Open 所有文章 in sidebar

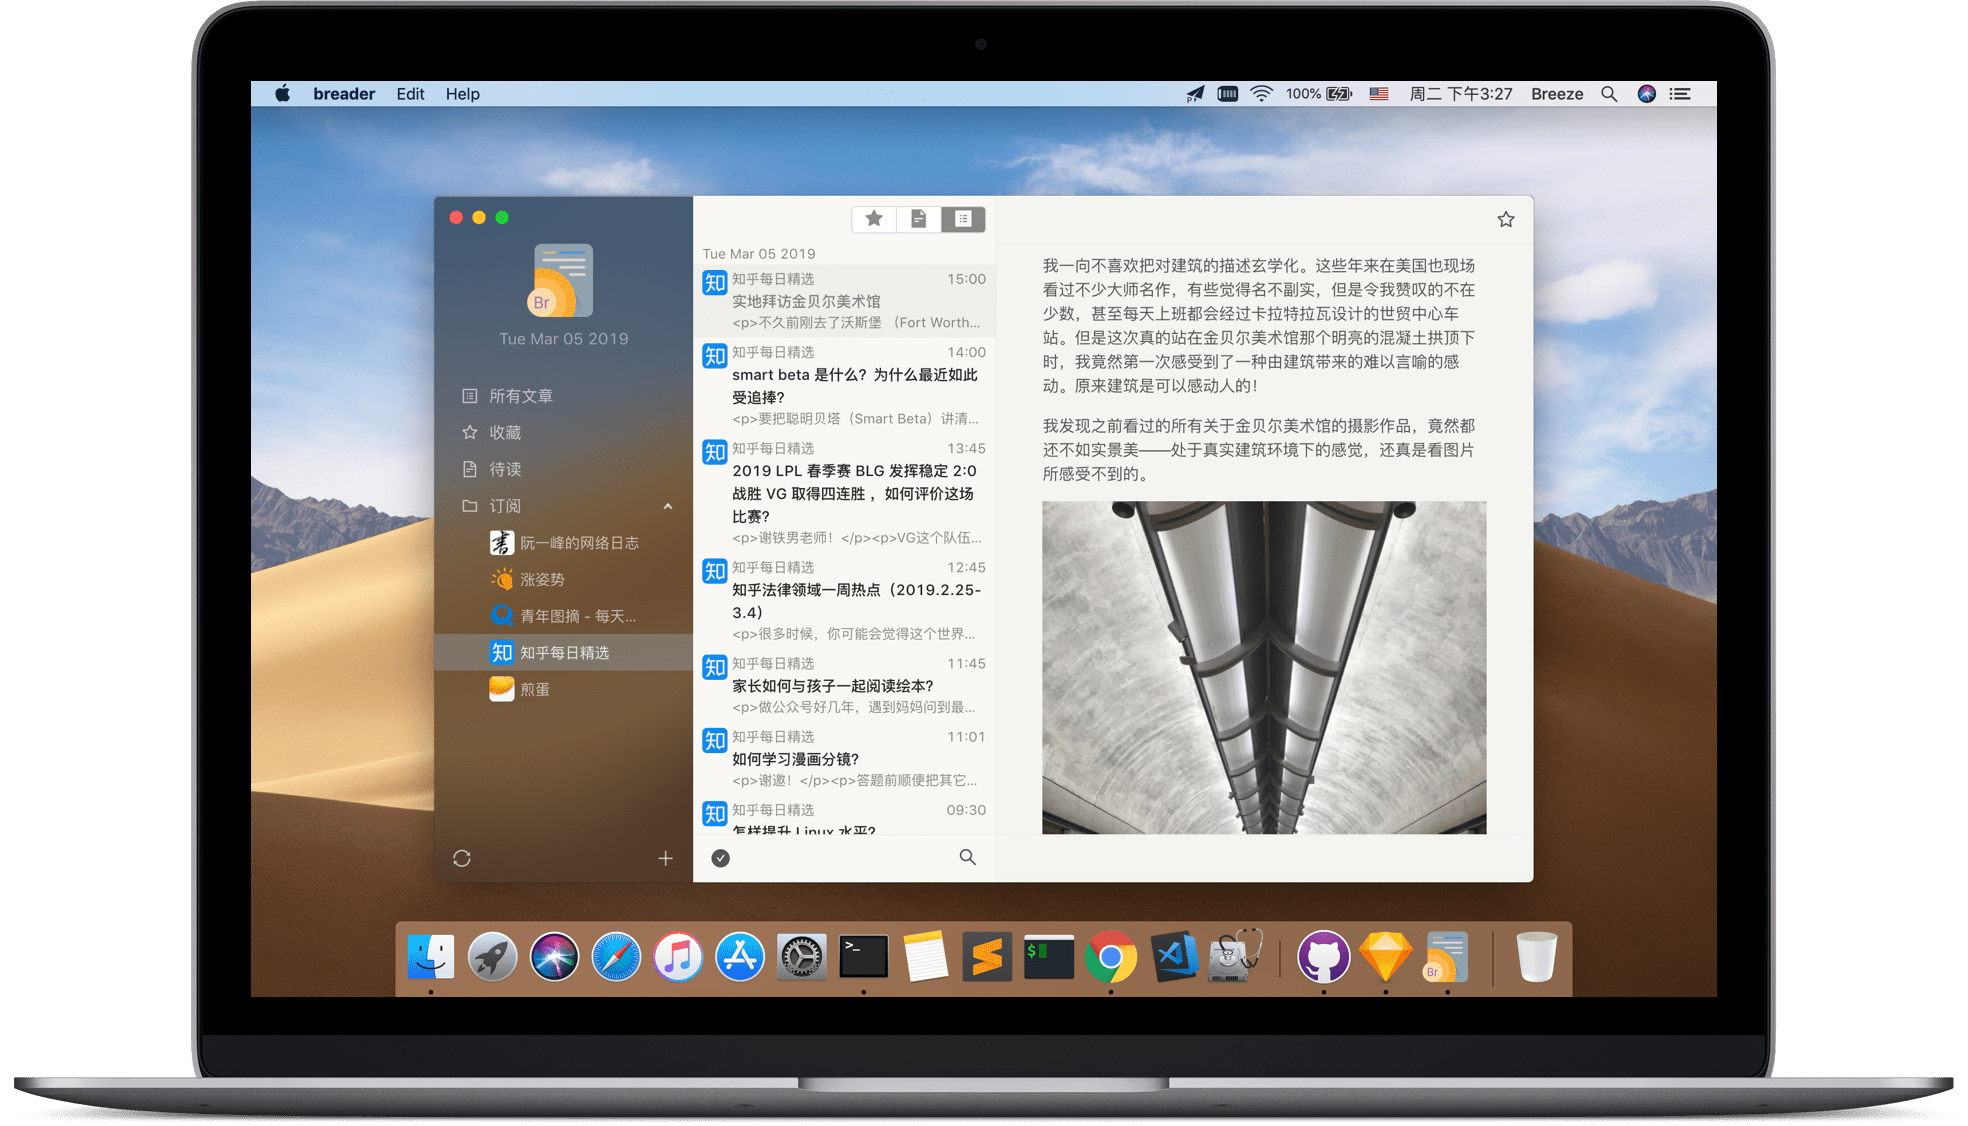pyautogui.click(x=520, y=396)
